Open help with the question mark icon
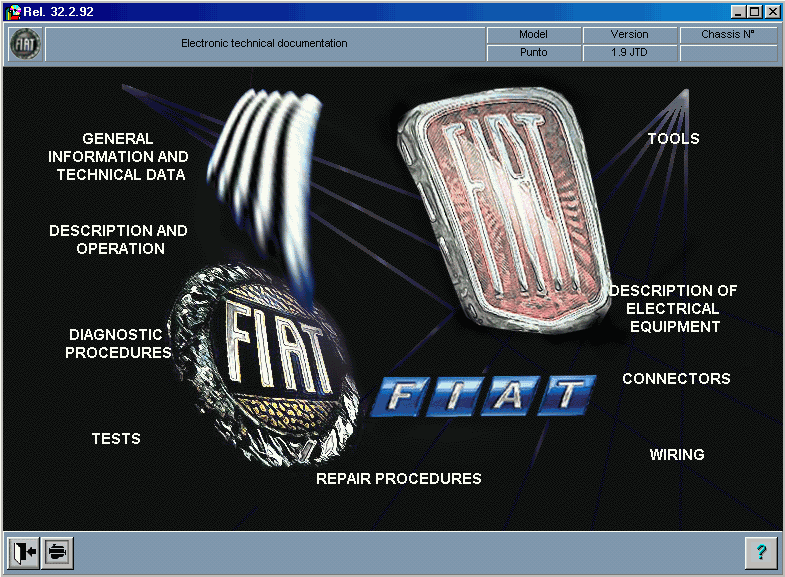Viewport: 785px width, 577px height. [x=760, y=552]
